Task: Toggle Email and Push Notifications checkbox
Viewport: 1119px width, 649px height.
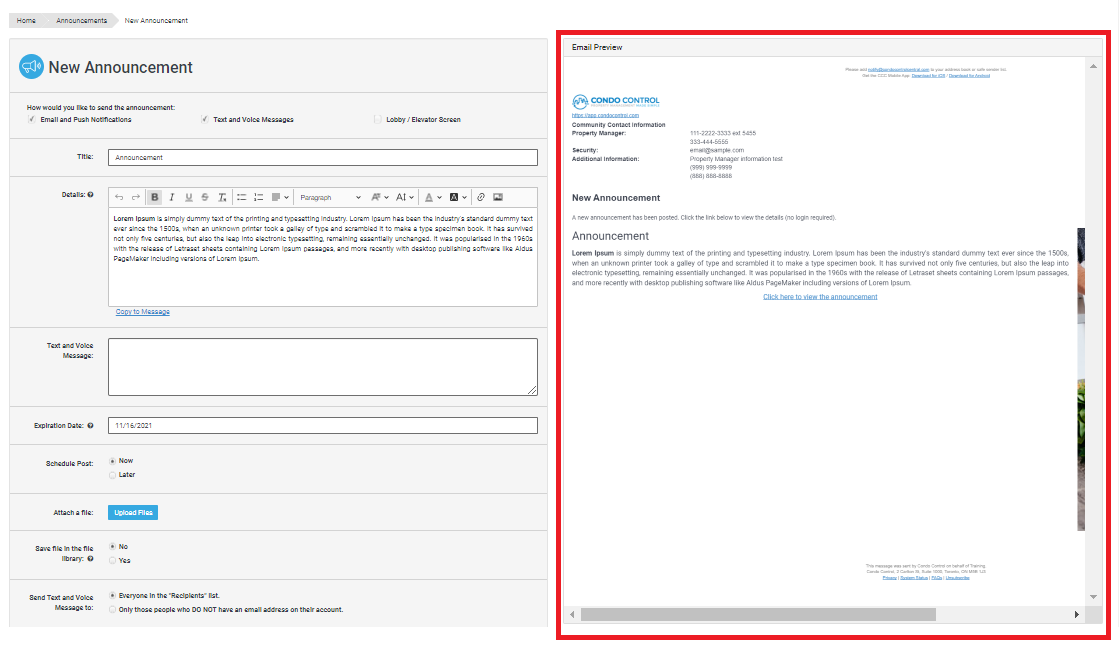Action: (32, 119)
